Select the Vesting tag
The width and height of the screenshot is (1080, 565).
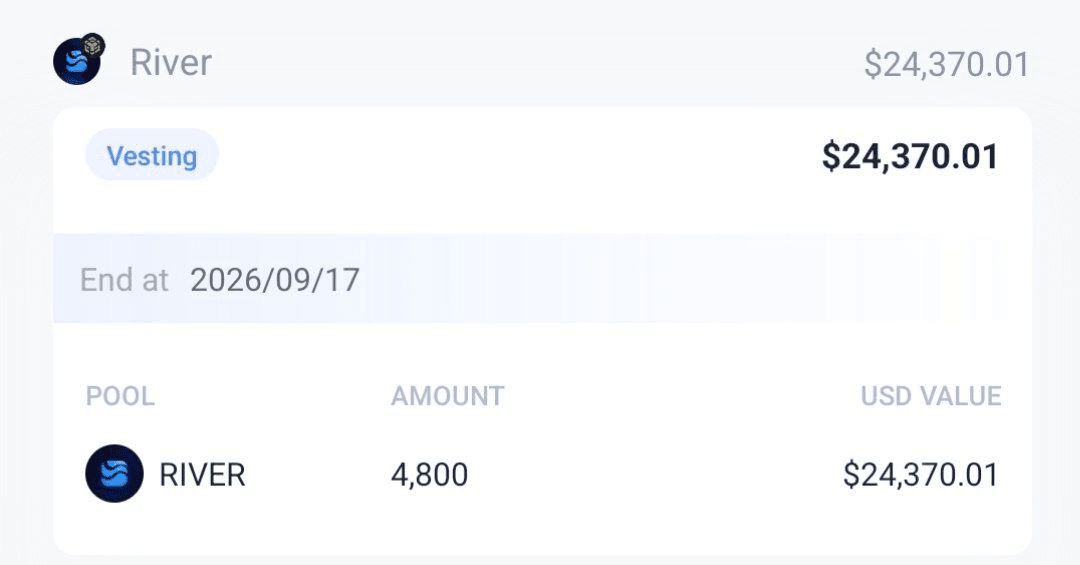pos(152,156)
